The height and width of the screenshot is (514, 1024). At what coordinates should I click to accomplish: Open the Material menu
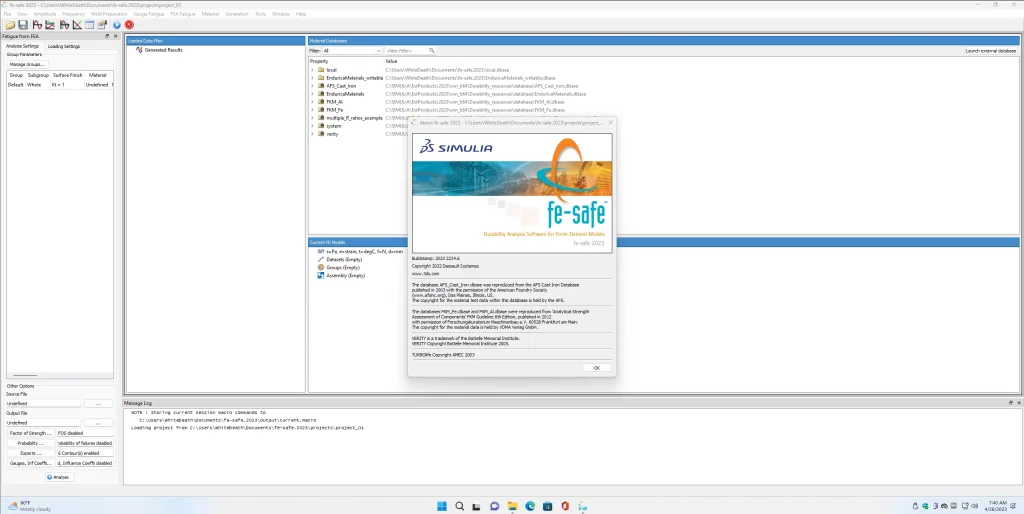[x=210, y=15]
